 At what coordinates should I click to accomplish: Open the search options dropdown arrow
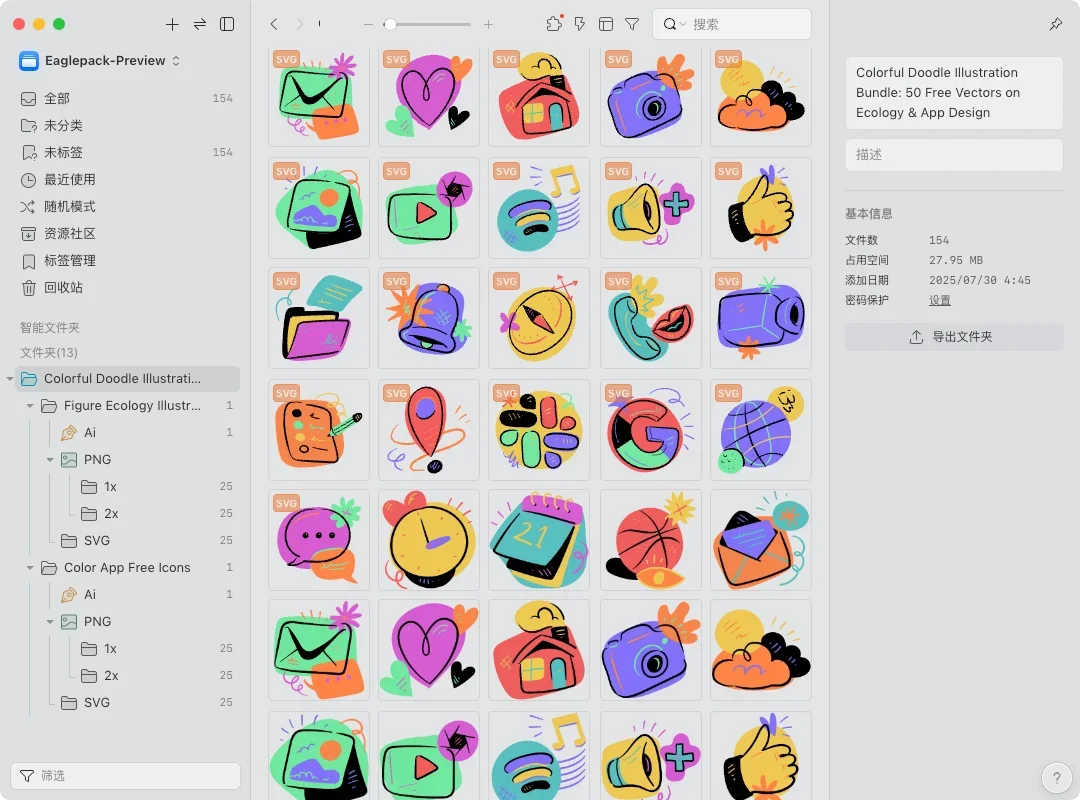pyautogui.click(x=684, y=24)
